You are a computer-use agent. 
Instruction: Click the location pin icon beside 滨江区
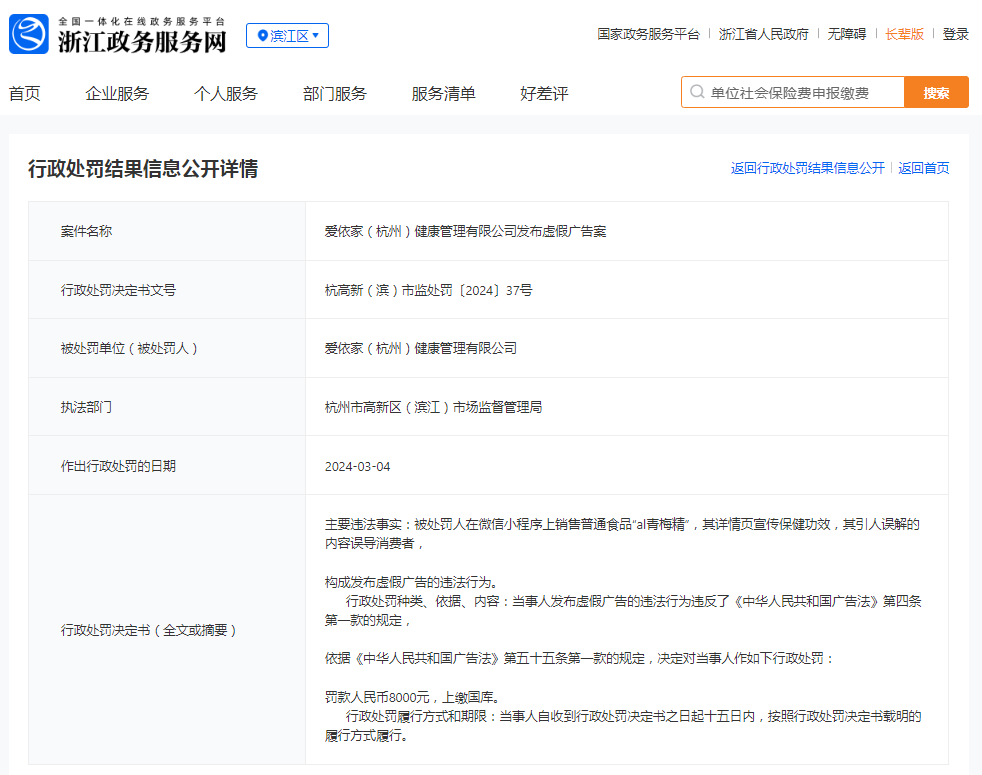pyautogui.click(x=263, y=36)
